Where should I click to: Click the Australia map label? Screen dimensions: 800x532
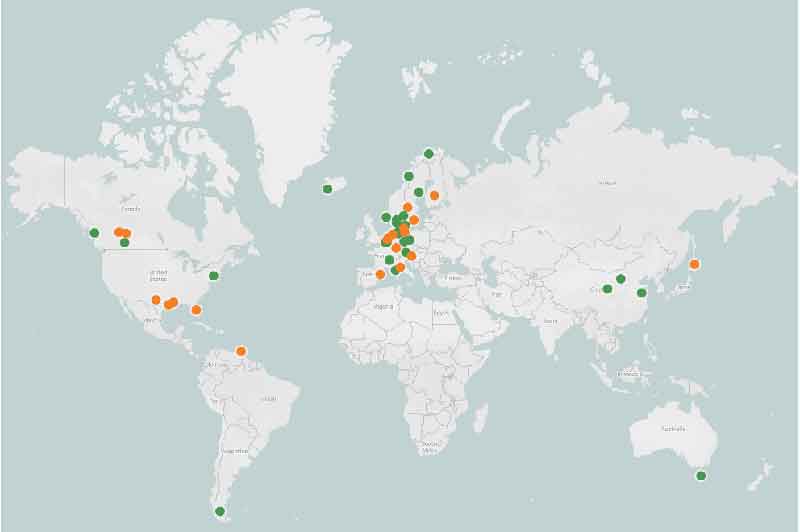point(673,429)
